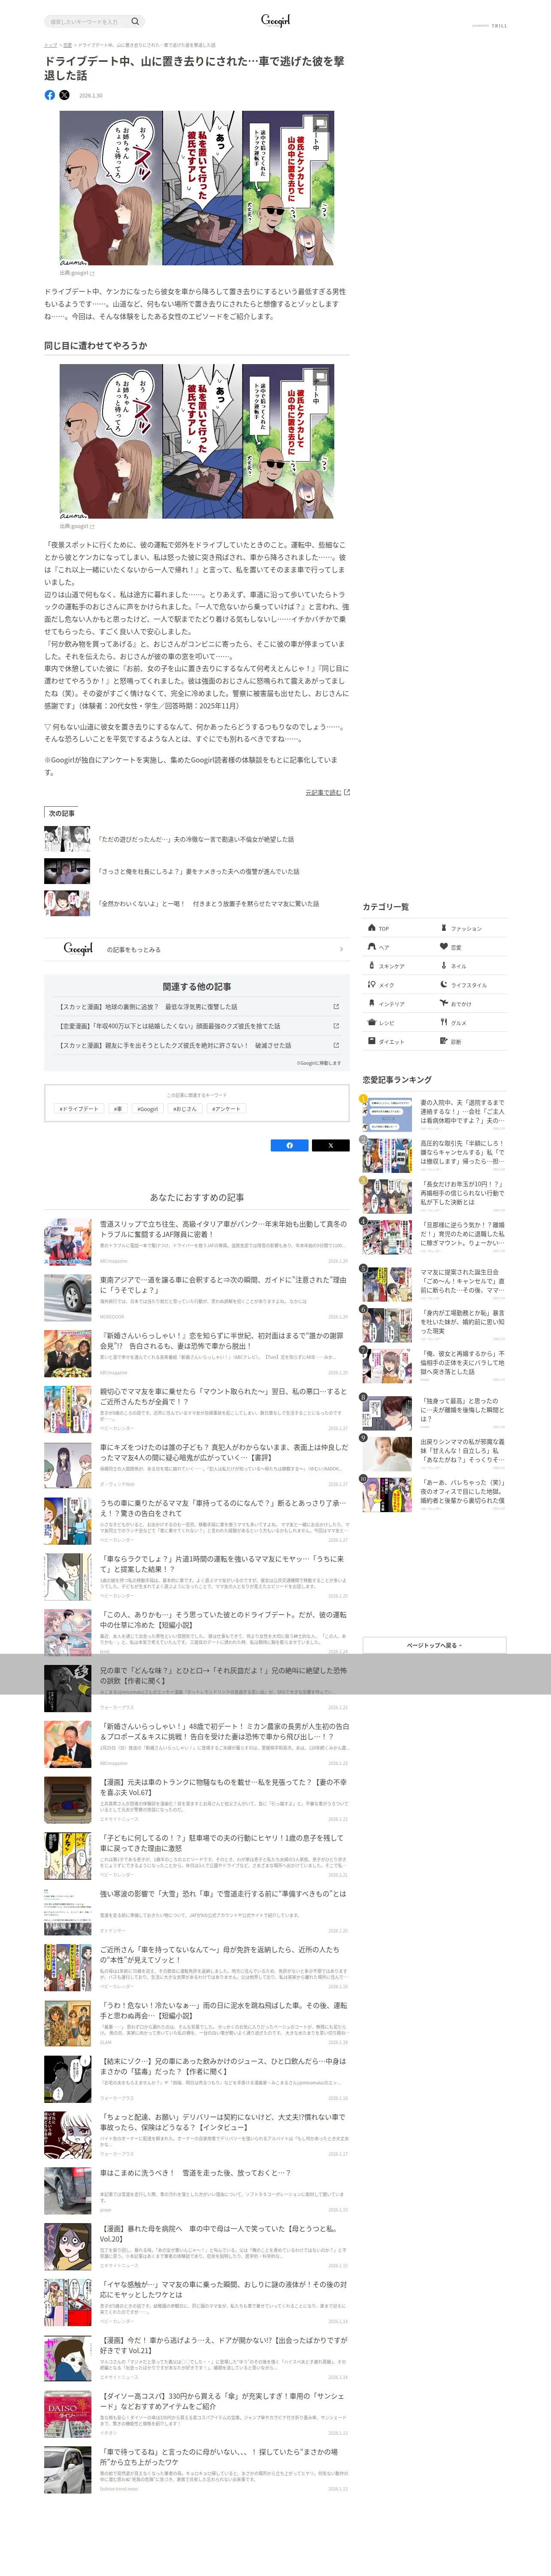Select the #おじさん keyword tag
The width and height of the screenshot is (551, 2576).
[185, 1109]
